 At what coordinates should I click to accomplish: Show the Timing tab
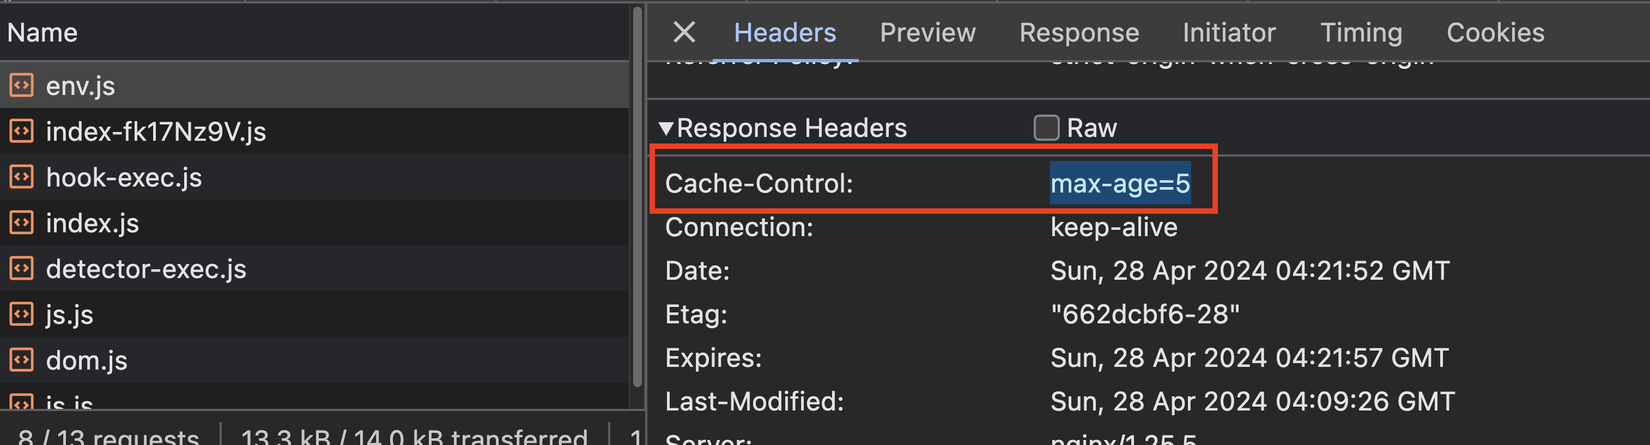pos(1361,33)
